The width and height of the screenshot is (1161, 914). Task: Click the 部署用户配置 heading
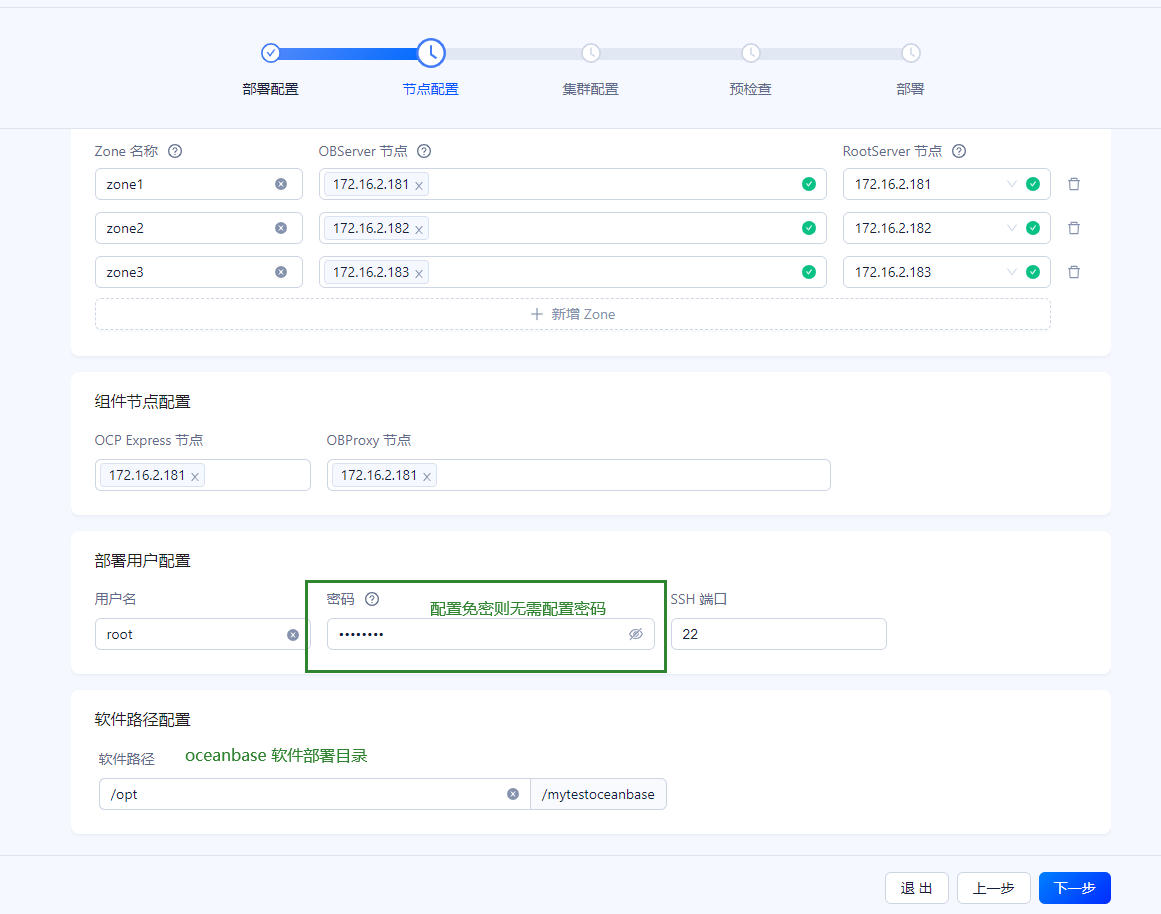click(x=142, y=561)
